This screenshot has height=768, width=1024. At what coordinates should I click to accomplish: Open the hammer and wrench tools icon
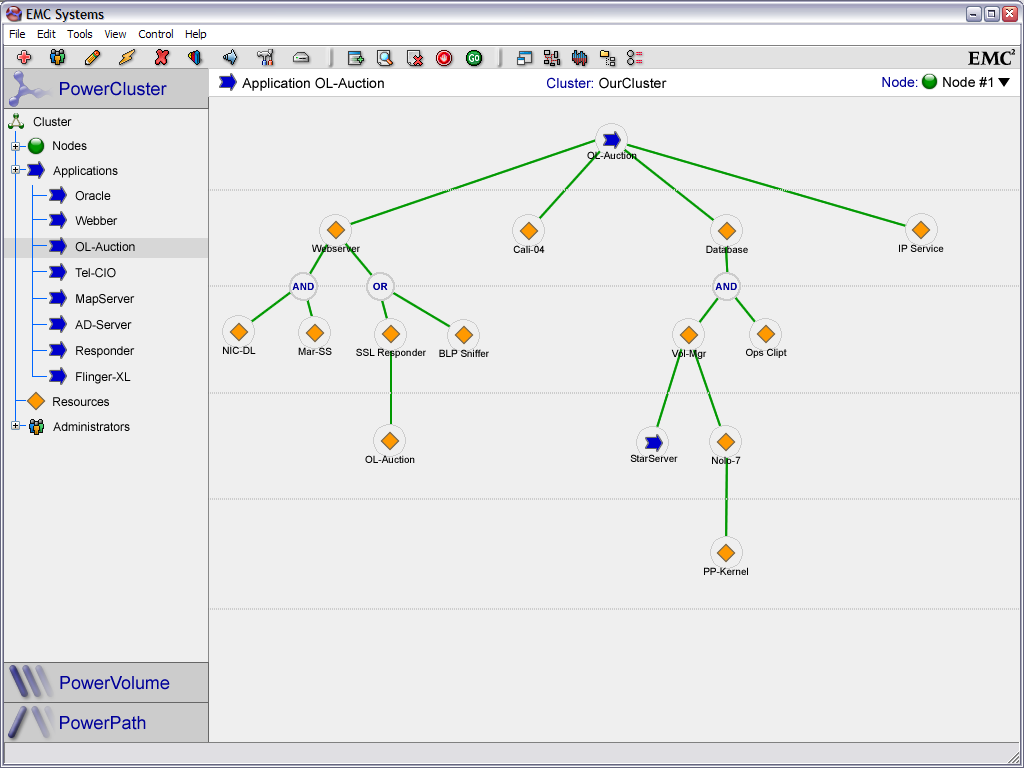coord(265,58)
